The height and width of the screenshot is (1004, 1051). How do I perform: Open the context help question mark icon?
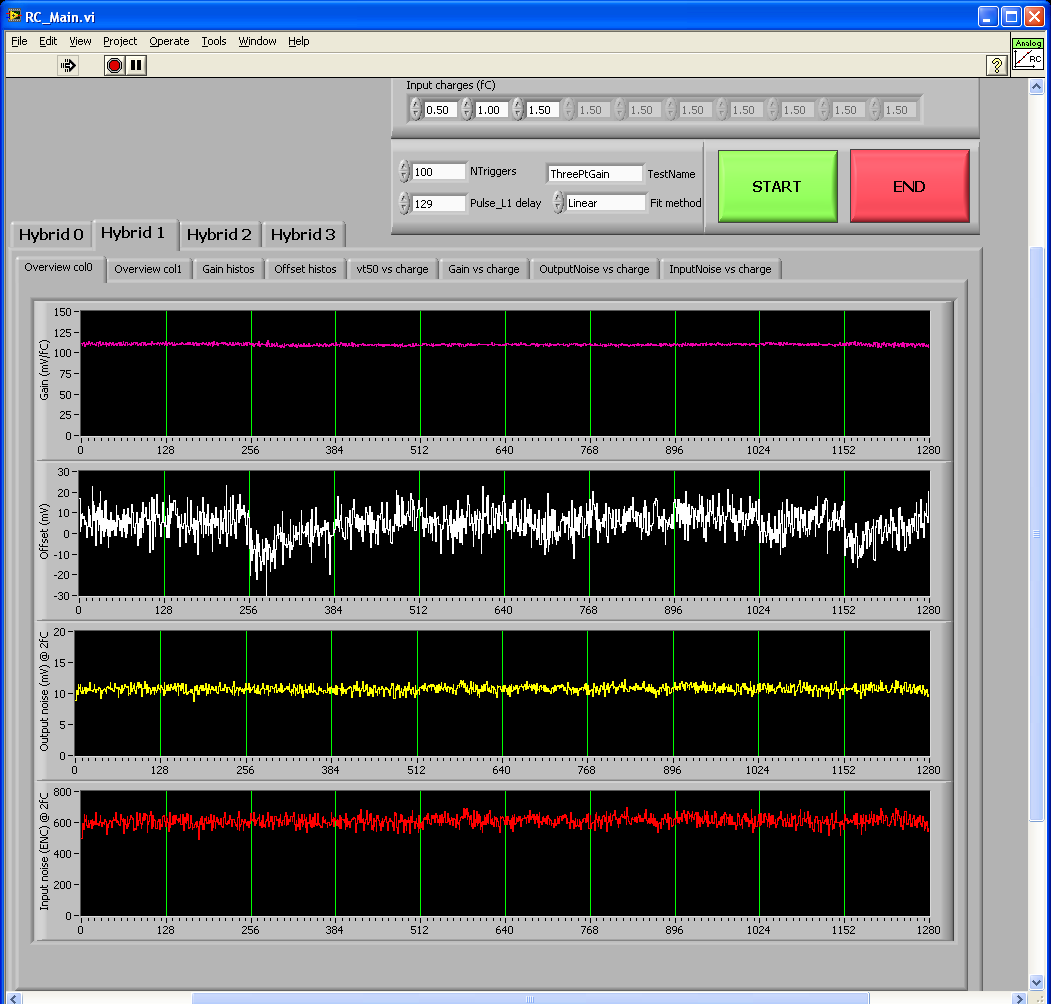coord(996,66)
